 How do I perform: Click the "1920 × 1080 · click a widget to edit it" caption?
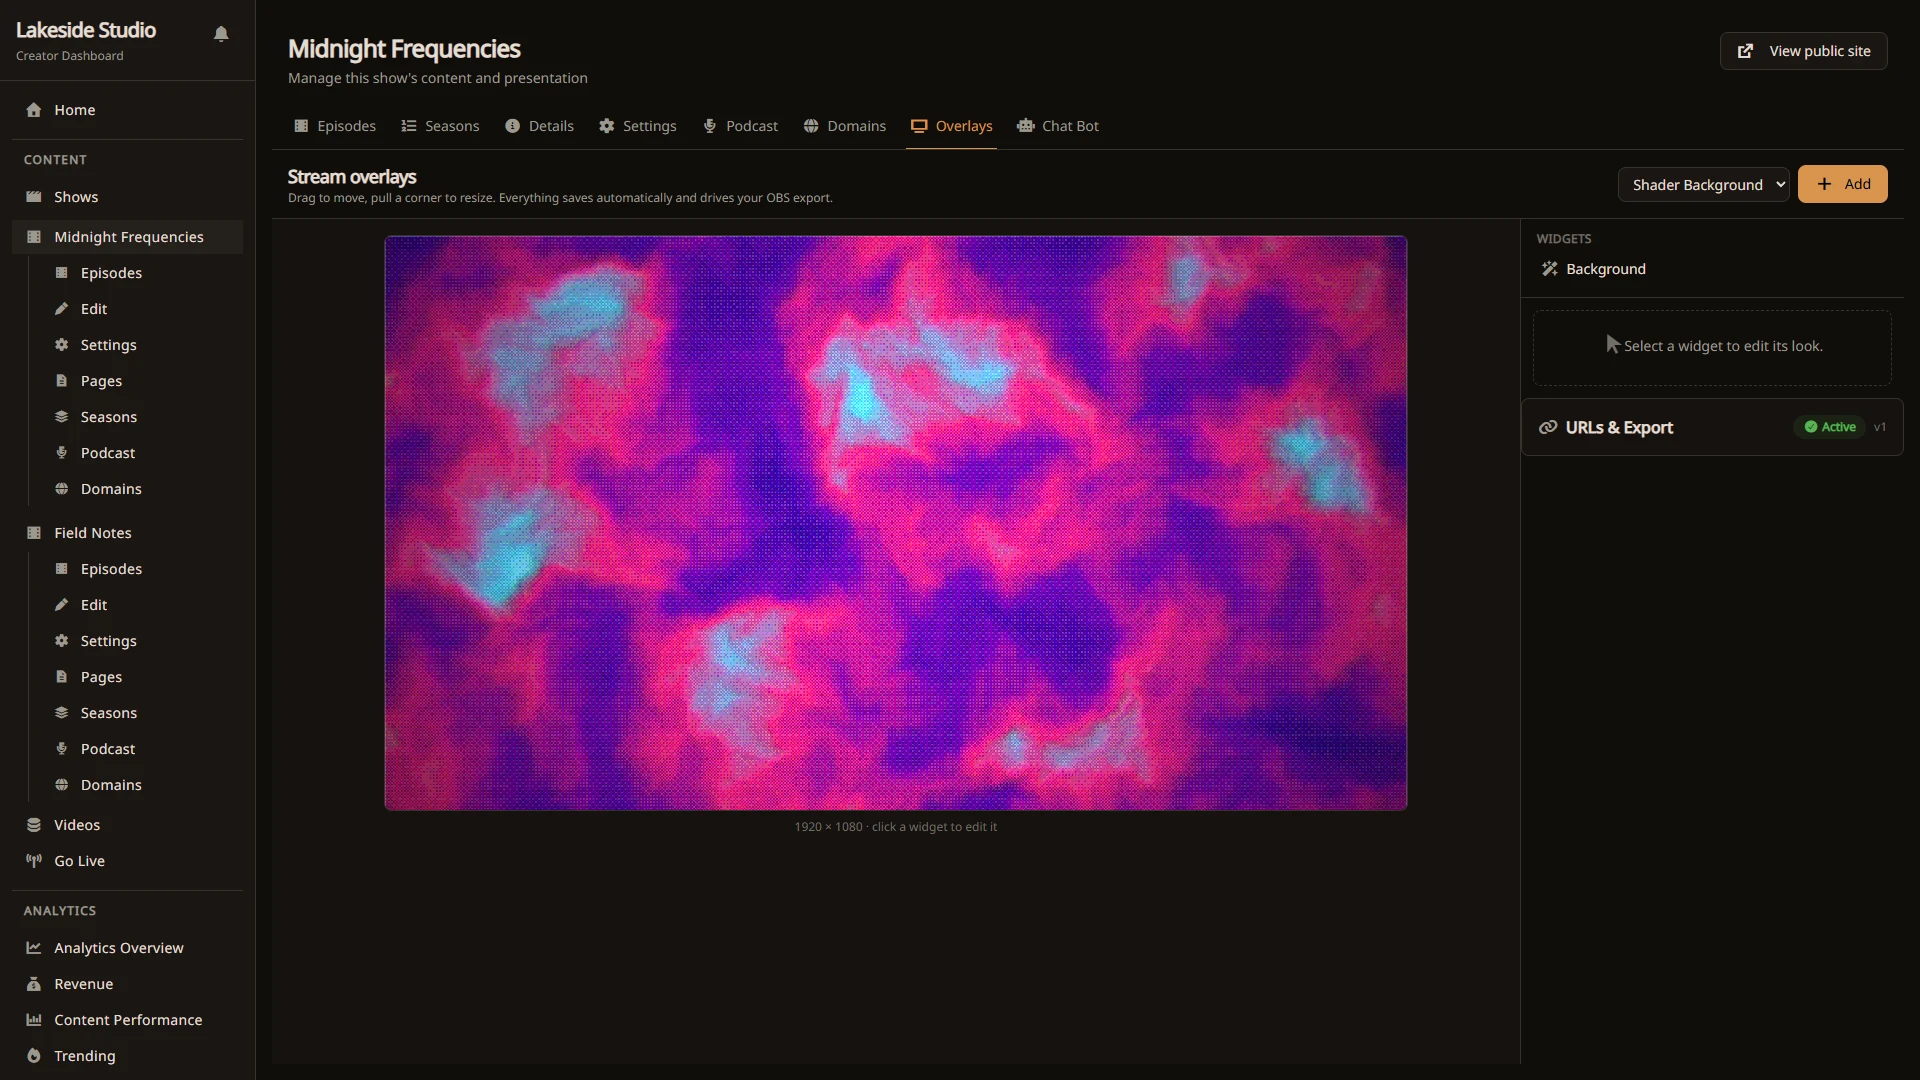tap(895, 827)
